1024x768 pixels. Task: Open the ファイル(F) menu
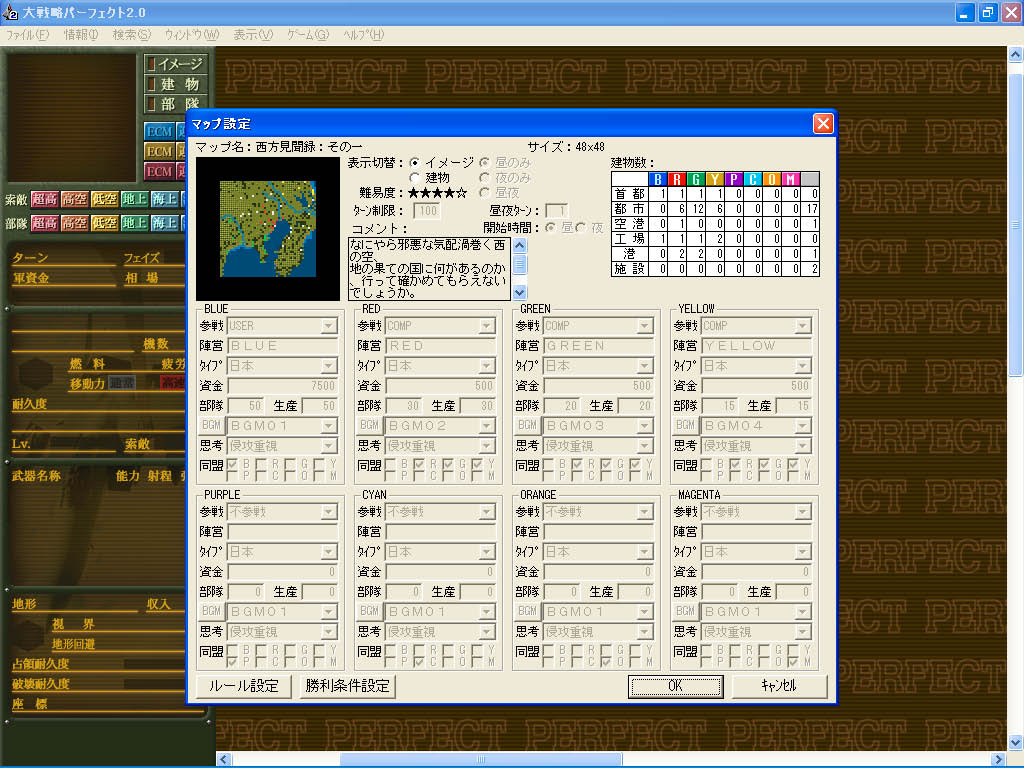tap(27, 35)
